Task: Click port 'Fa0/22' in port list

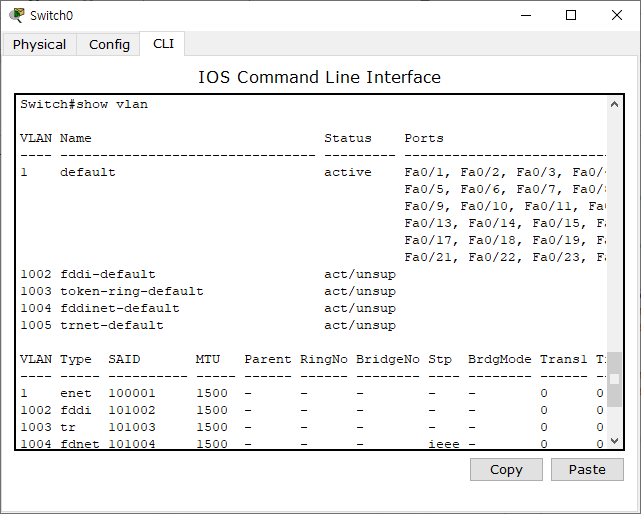Action: (x=492, y=257)
